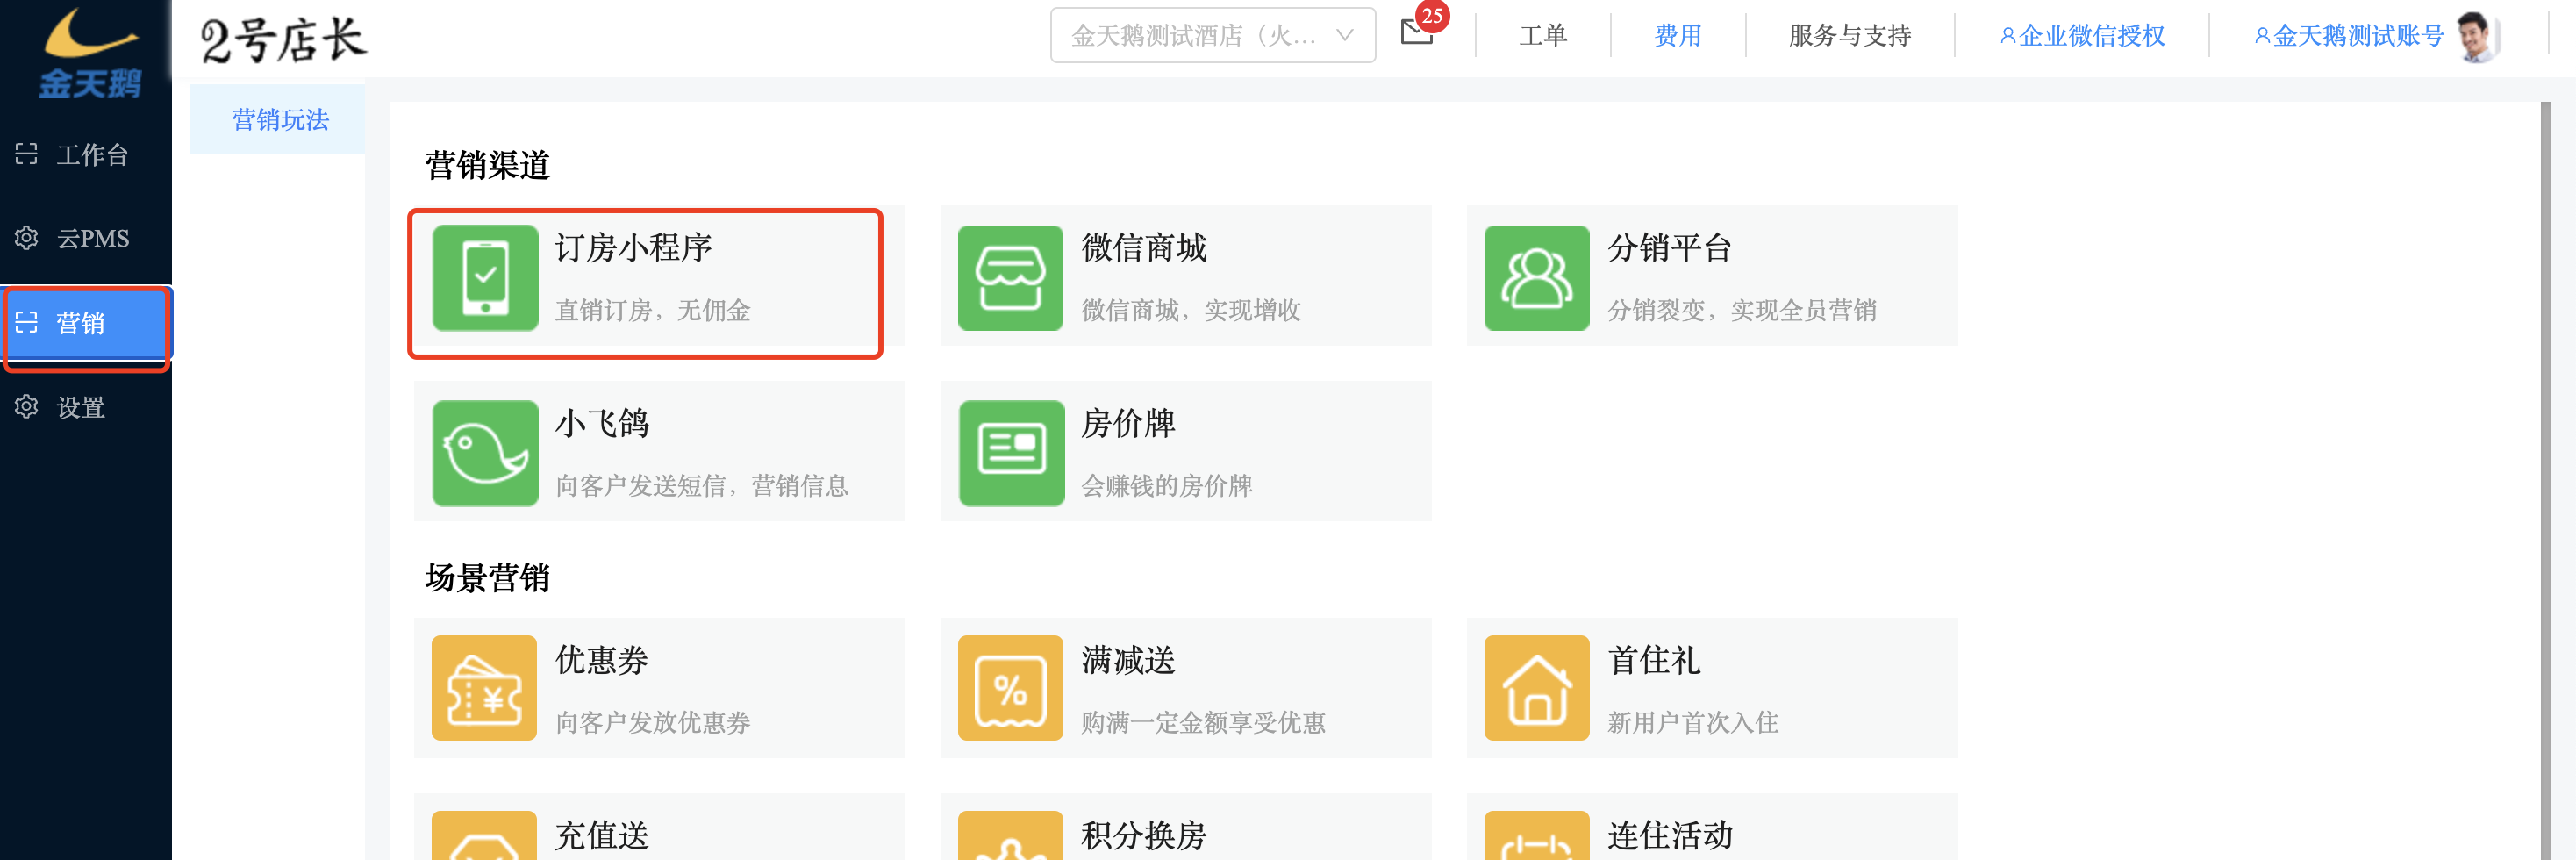Open the hotel selector dropdown
Viewport: 2576px width, 860px height.
1212,36
